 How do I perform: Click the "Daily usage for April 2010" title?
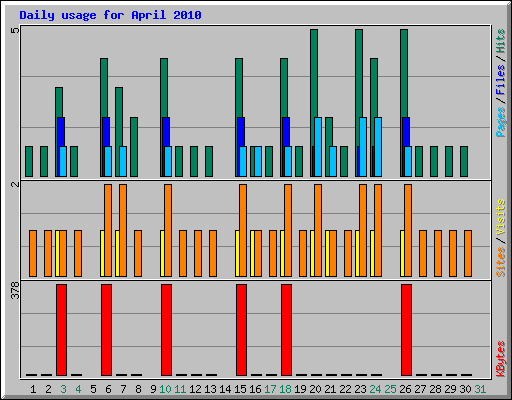[110, 15]
